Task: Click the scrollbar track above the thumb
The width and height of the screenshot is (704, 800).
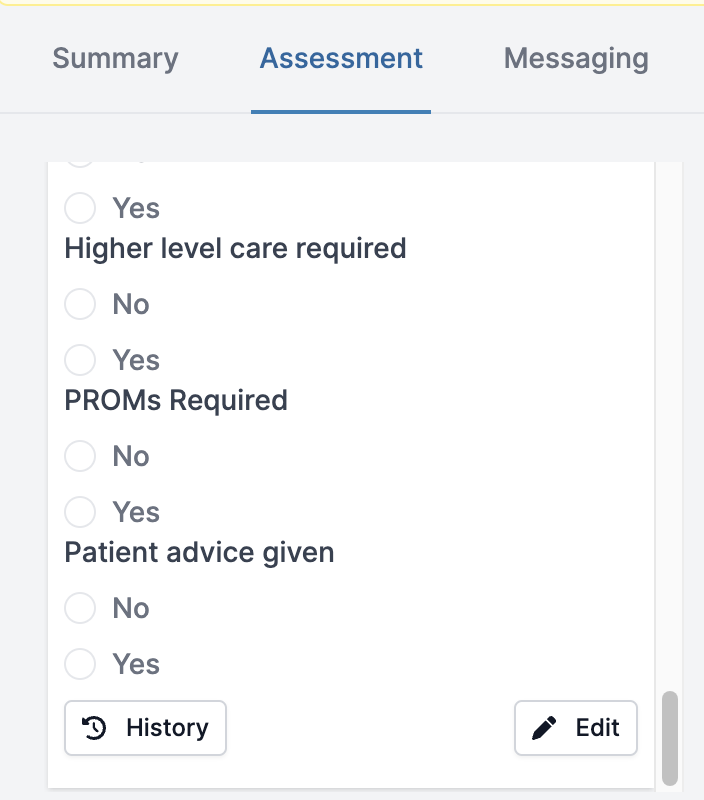Action: [670, 426]
